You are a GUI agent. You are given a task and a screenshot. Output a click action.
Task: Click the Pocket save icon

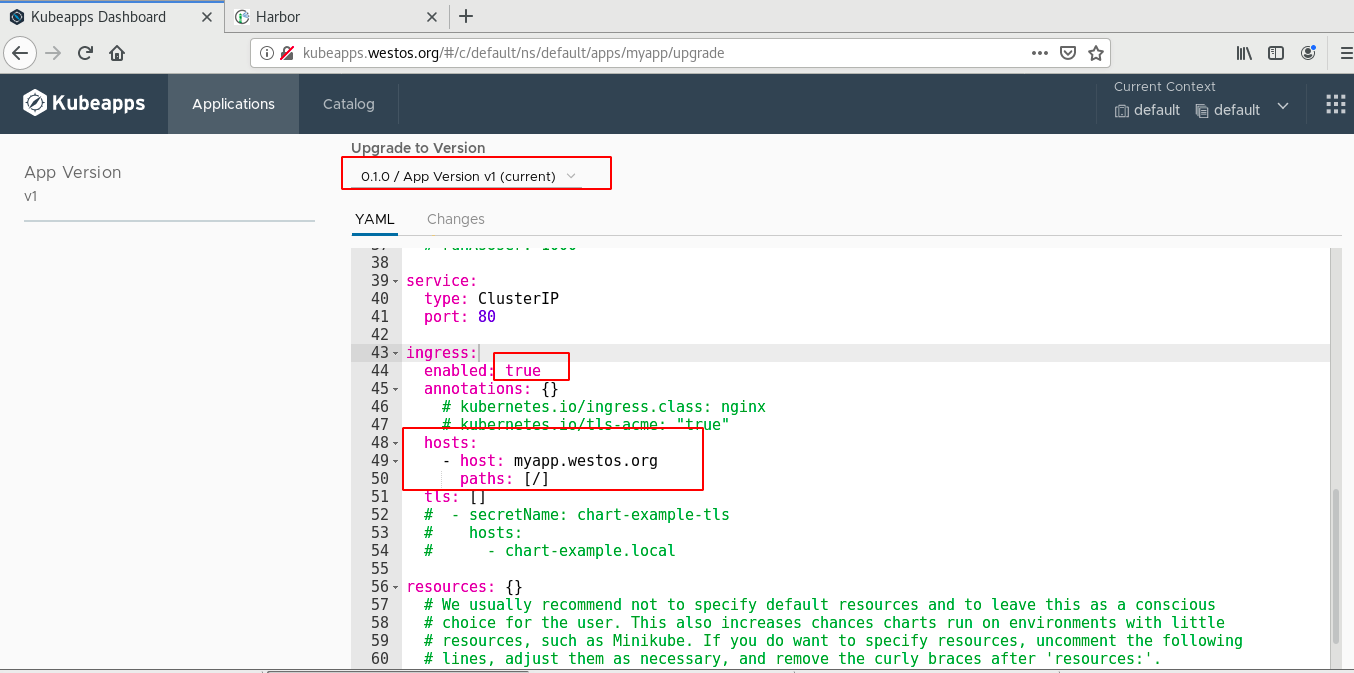click(x=1068, y=53)
